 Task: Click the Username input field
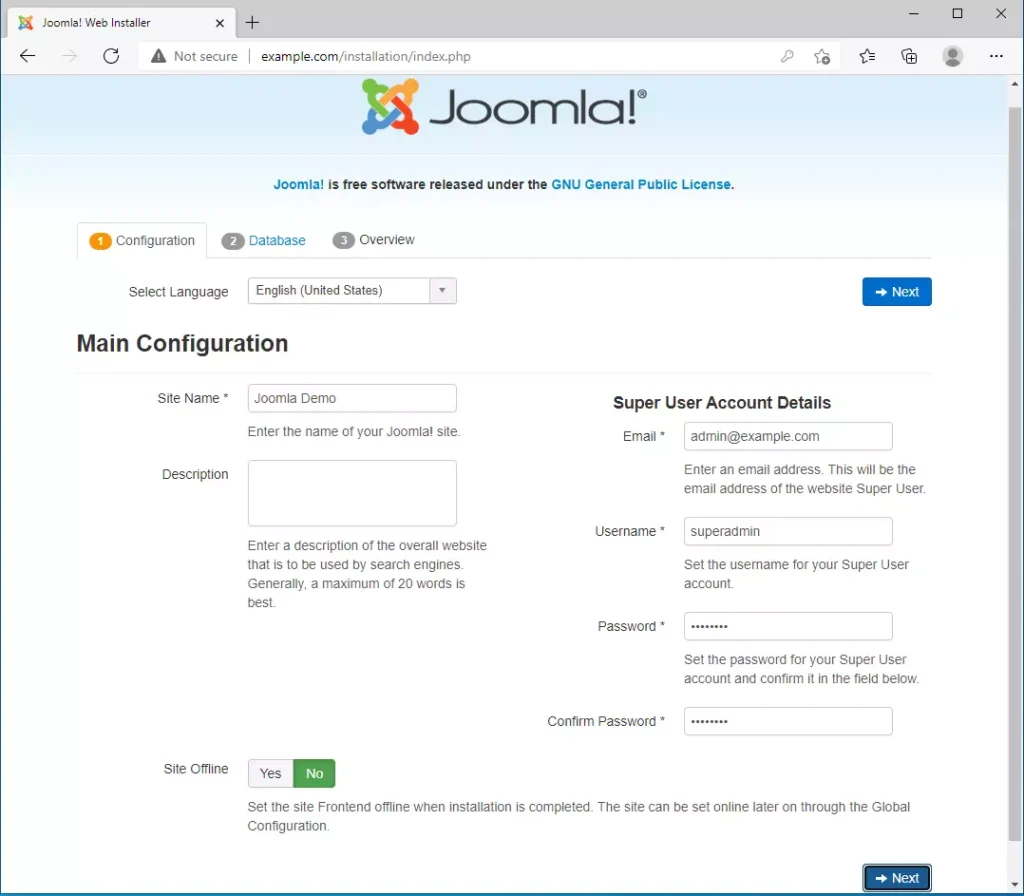[x=788, y=531]
